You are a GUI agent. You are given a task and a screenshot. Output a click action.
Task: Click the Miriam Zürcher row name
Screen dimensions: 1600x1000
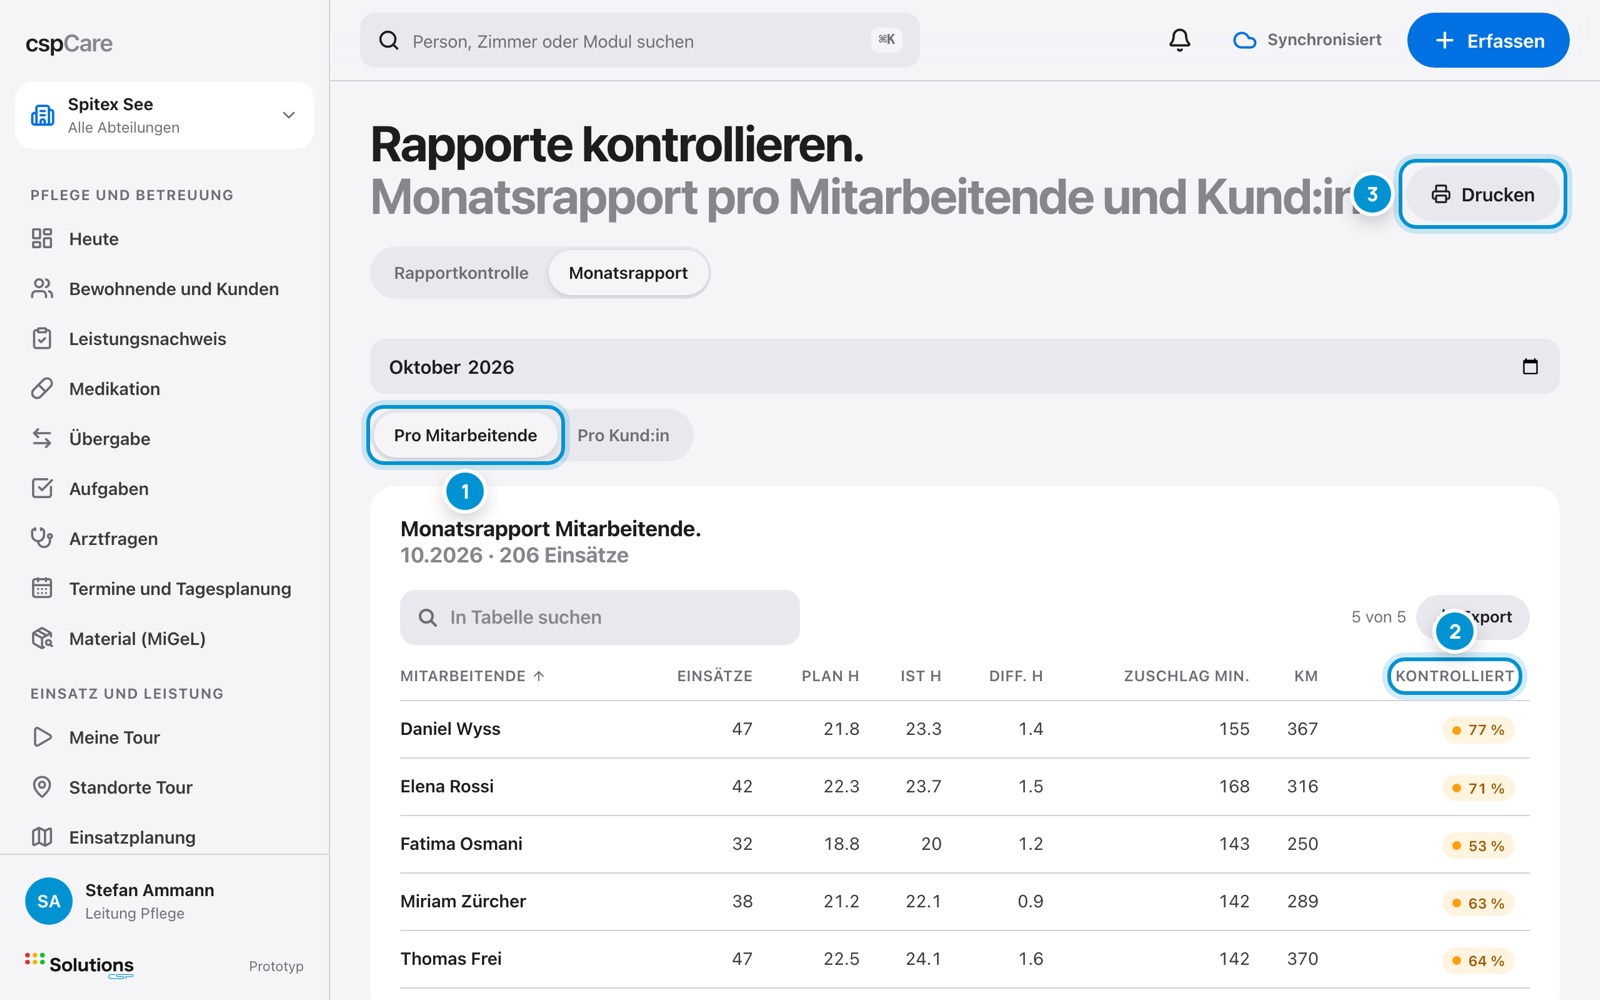pyautogui.click(x=463, y=901)
